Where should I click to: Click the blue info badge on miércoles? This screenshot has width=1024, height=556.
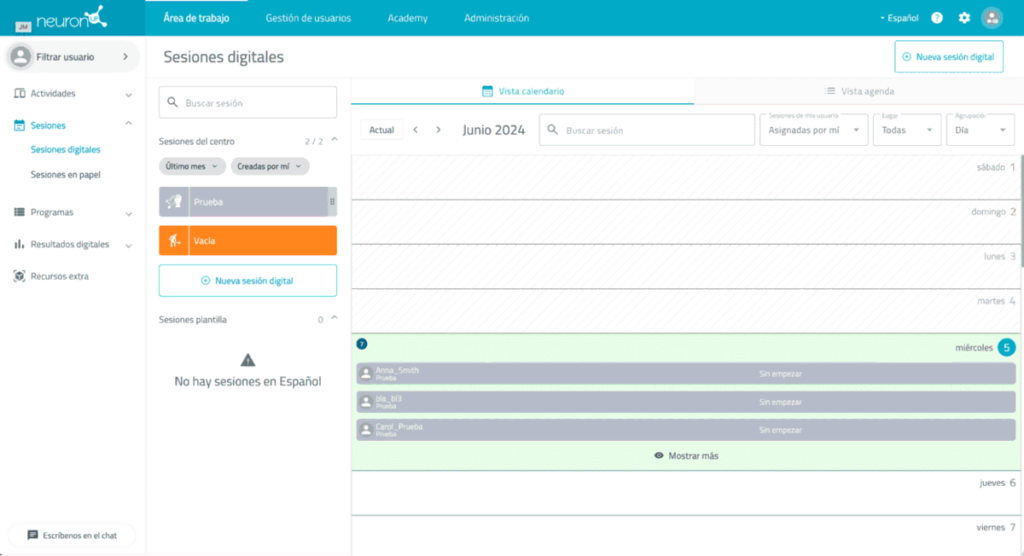(x=362, y=344)
